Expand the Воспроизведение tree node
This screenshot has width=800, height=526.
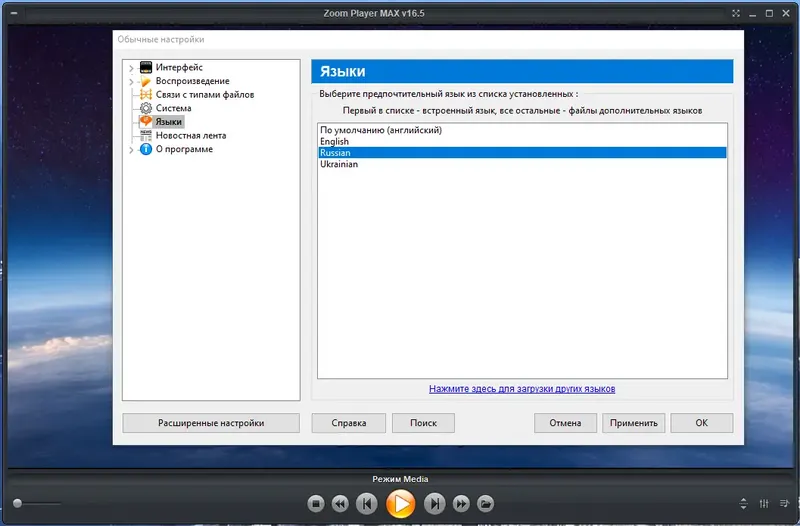click(131, 81)
